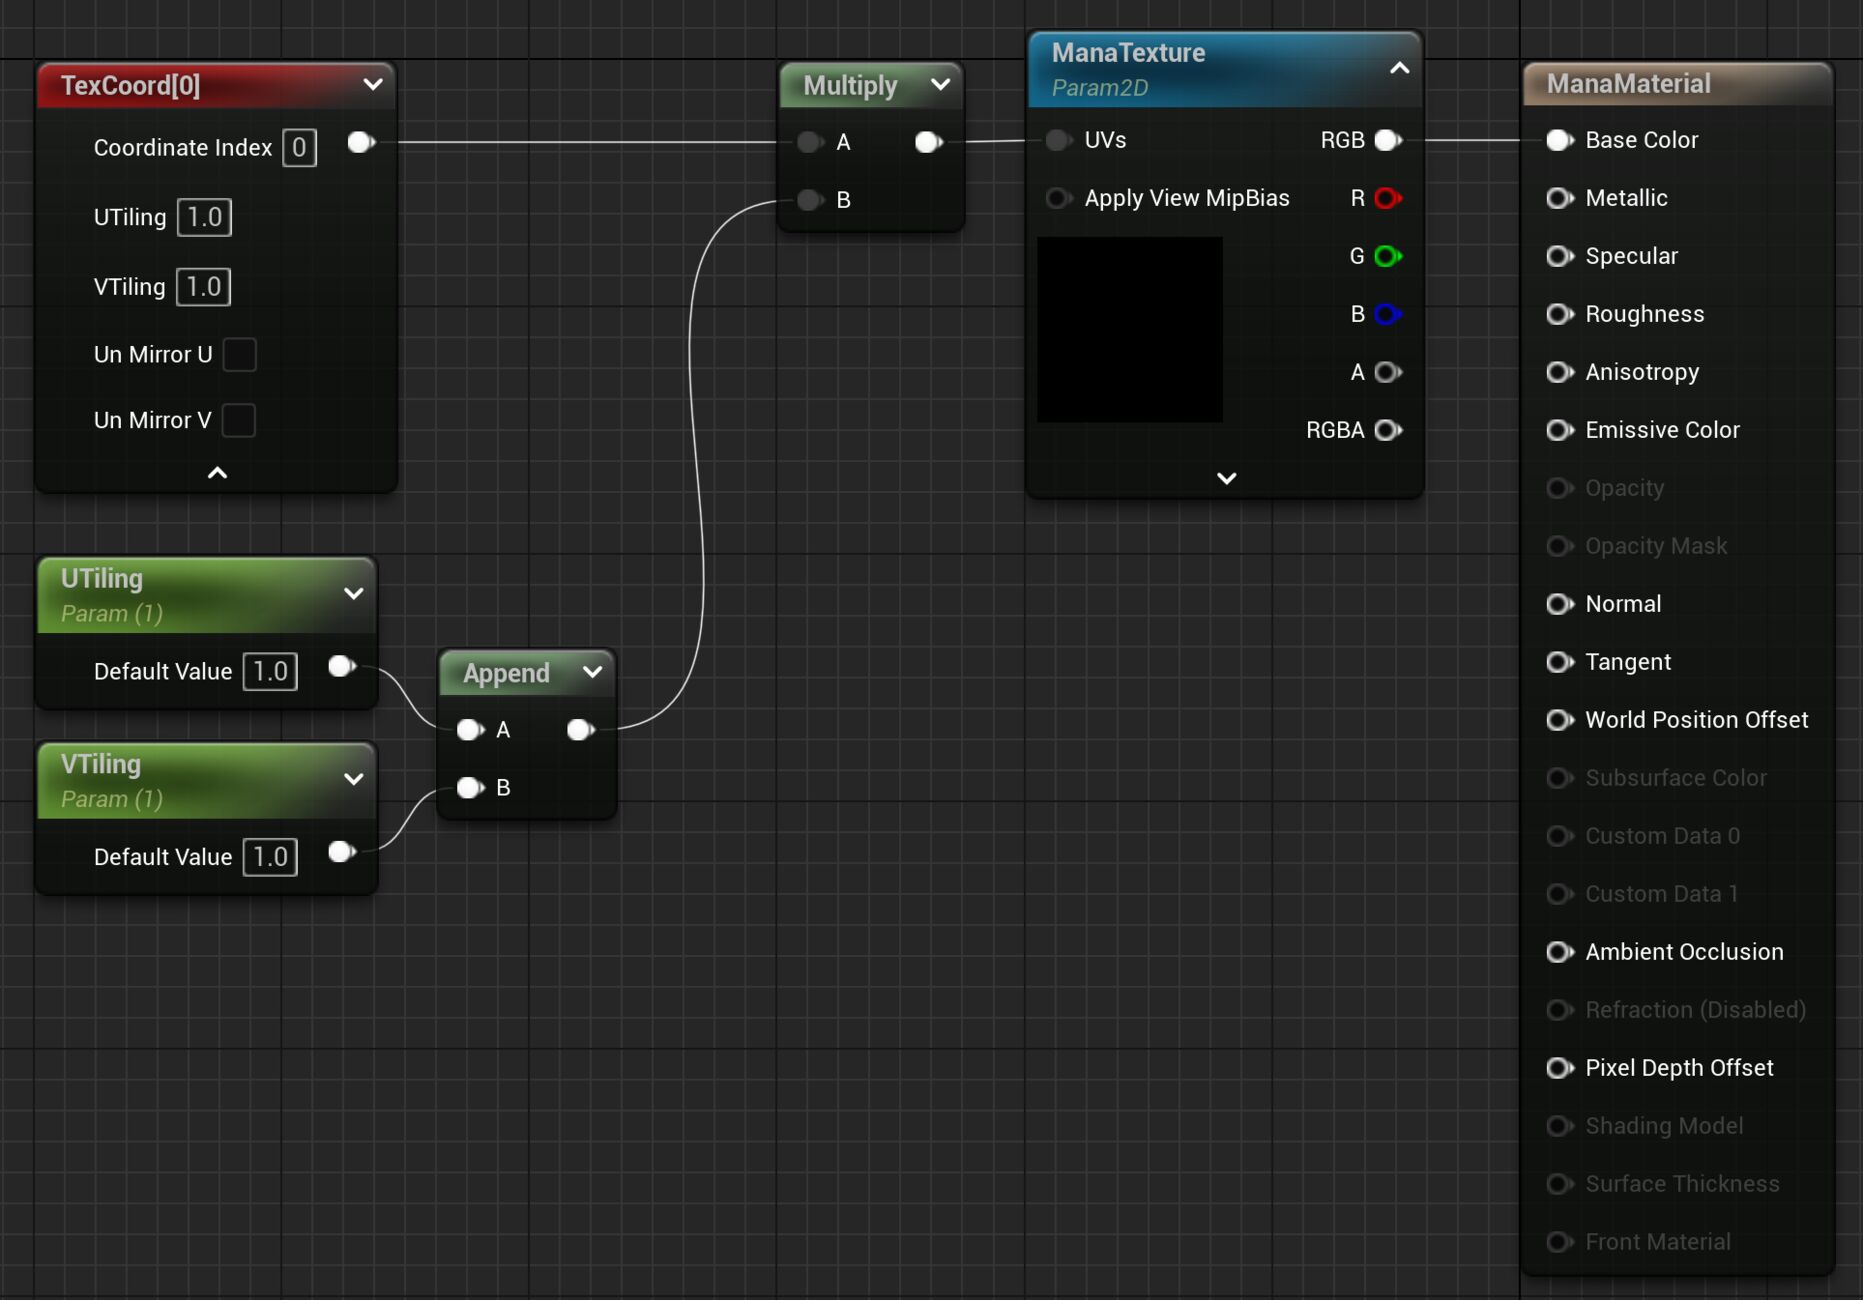
Task: Click the green G output pin on ManaTexture
Action: click(1387, 256)
